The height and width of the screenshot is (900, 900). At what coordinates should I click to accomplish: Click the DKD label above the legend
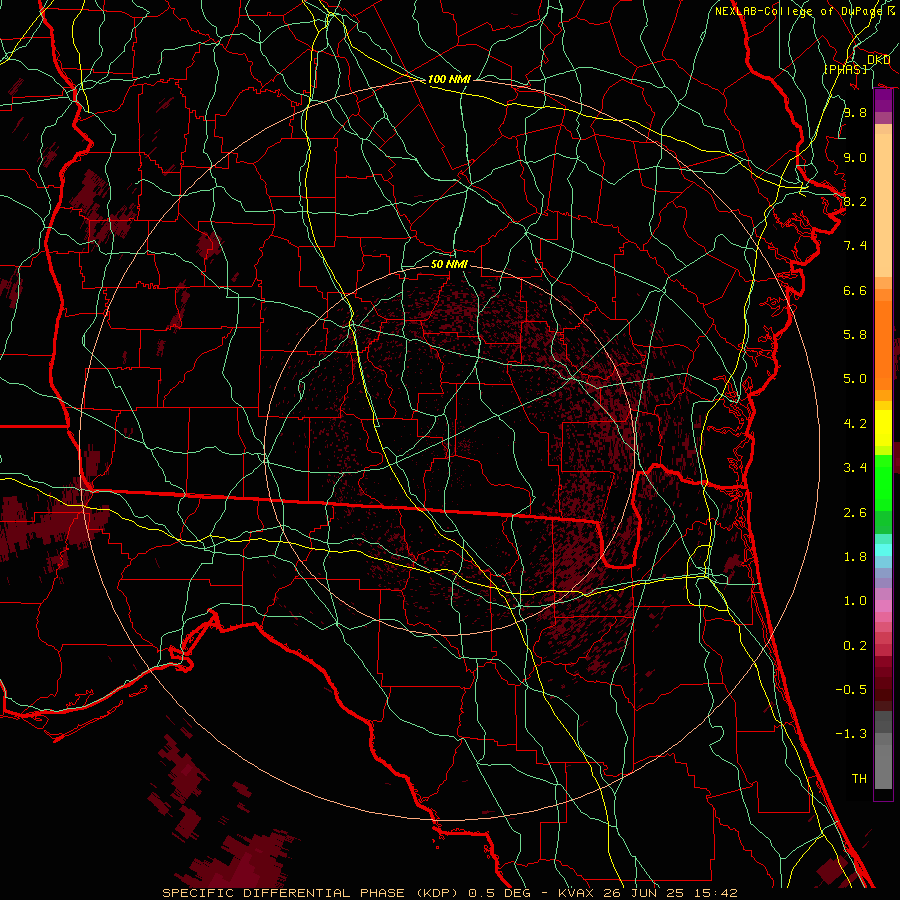pos(878,59)
